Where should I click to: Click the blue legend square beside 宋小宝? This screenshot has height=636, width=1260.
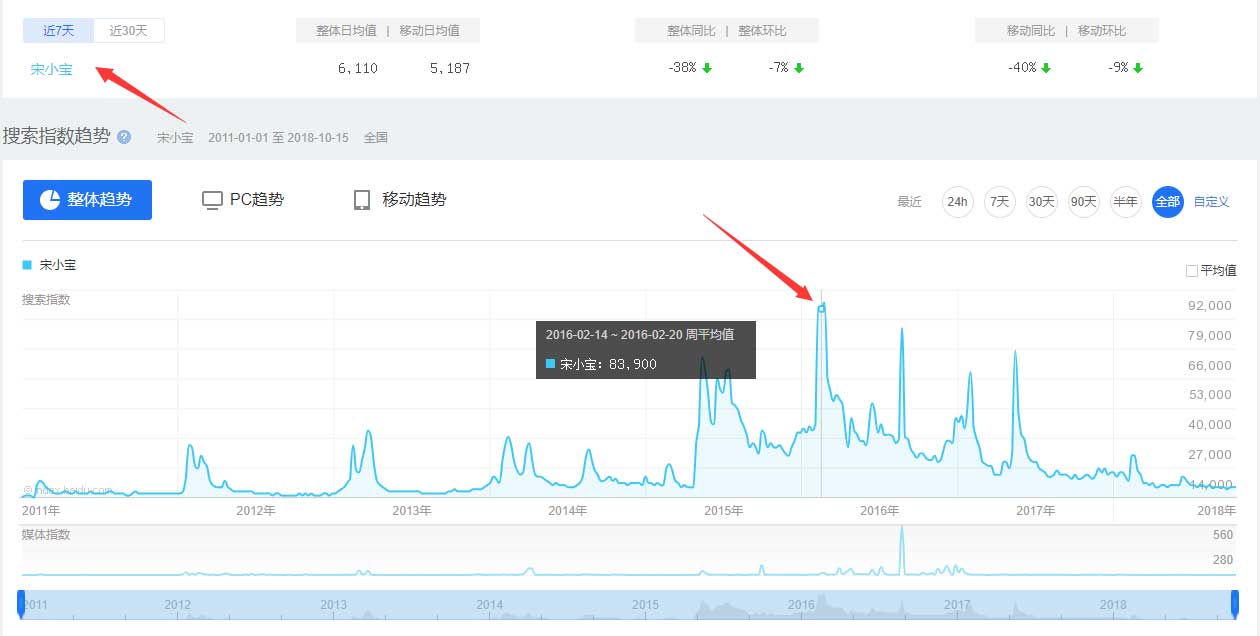coord(28,264)
